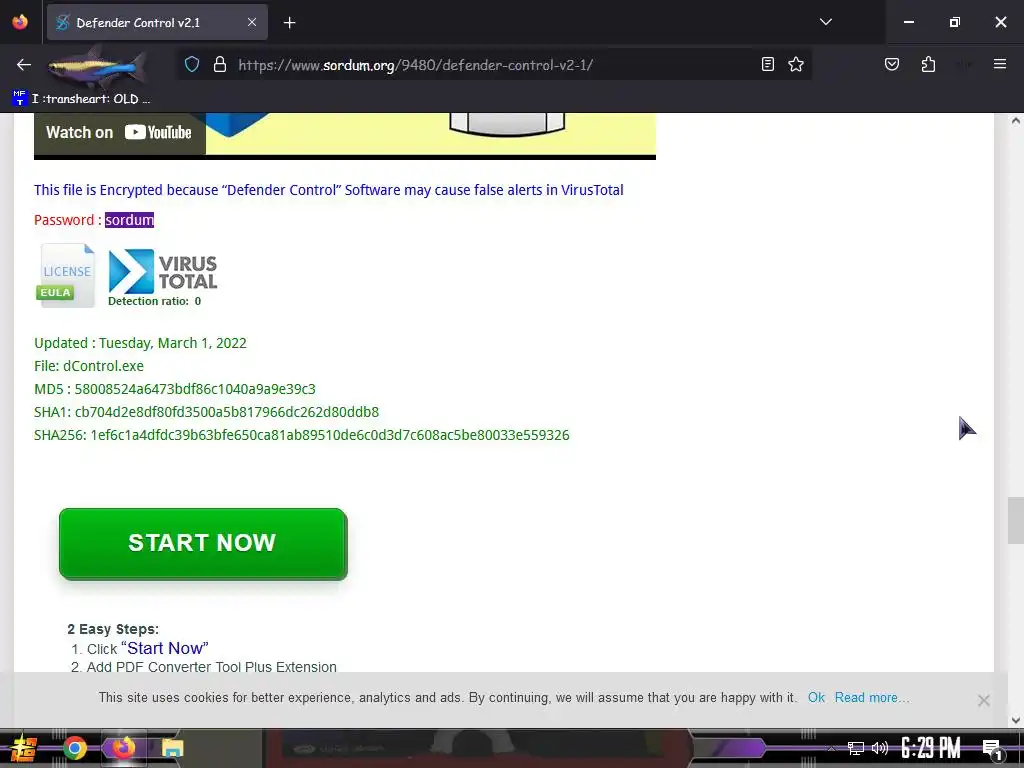Bookmark this page with the star icon

(x=795, y=64)
